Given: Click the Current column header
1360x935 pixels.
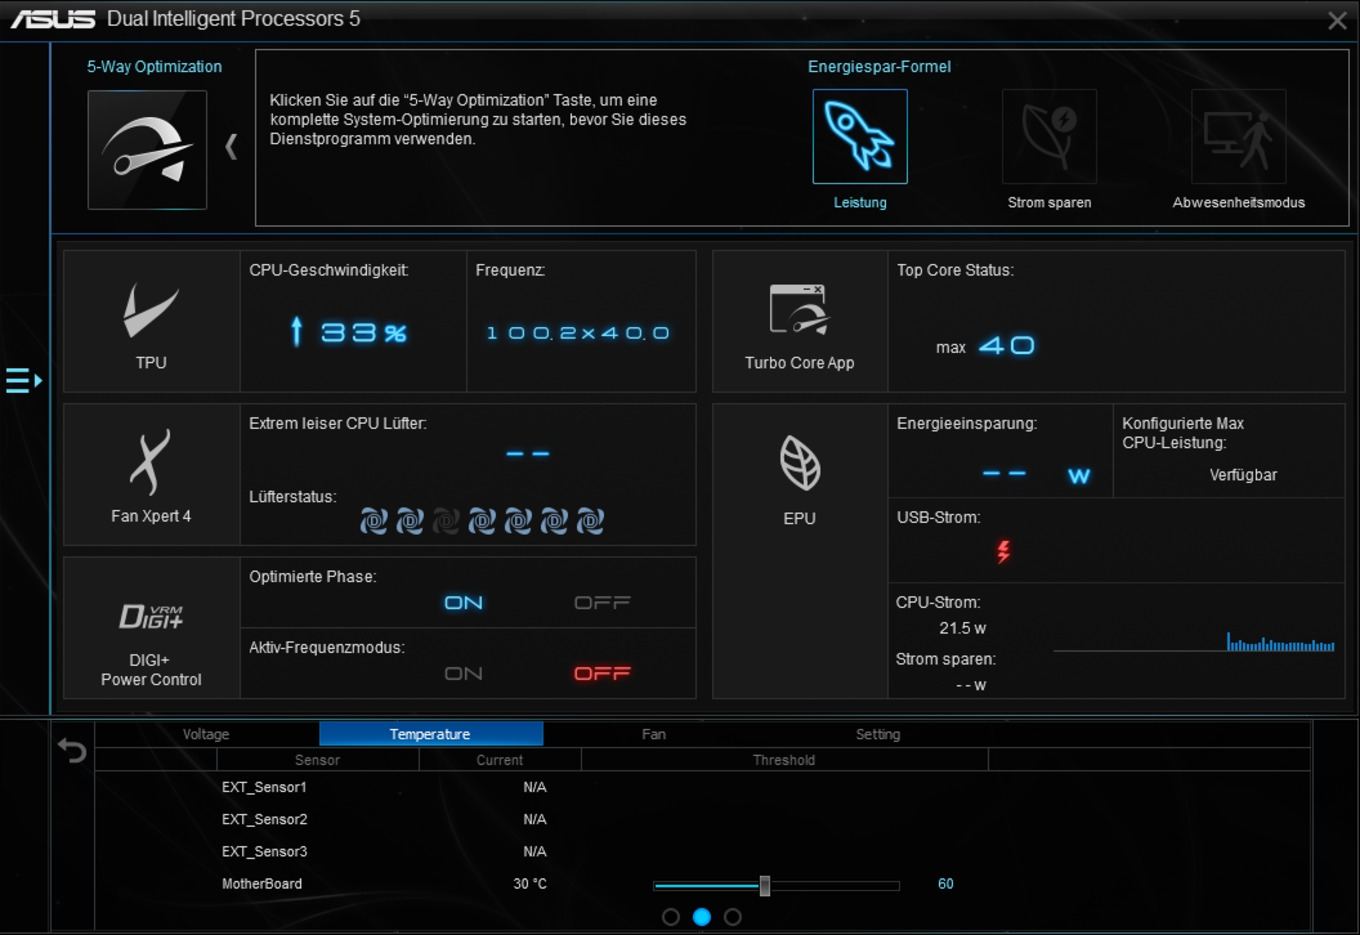Looking at the screenshot, I should (x=500, y=760).
